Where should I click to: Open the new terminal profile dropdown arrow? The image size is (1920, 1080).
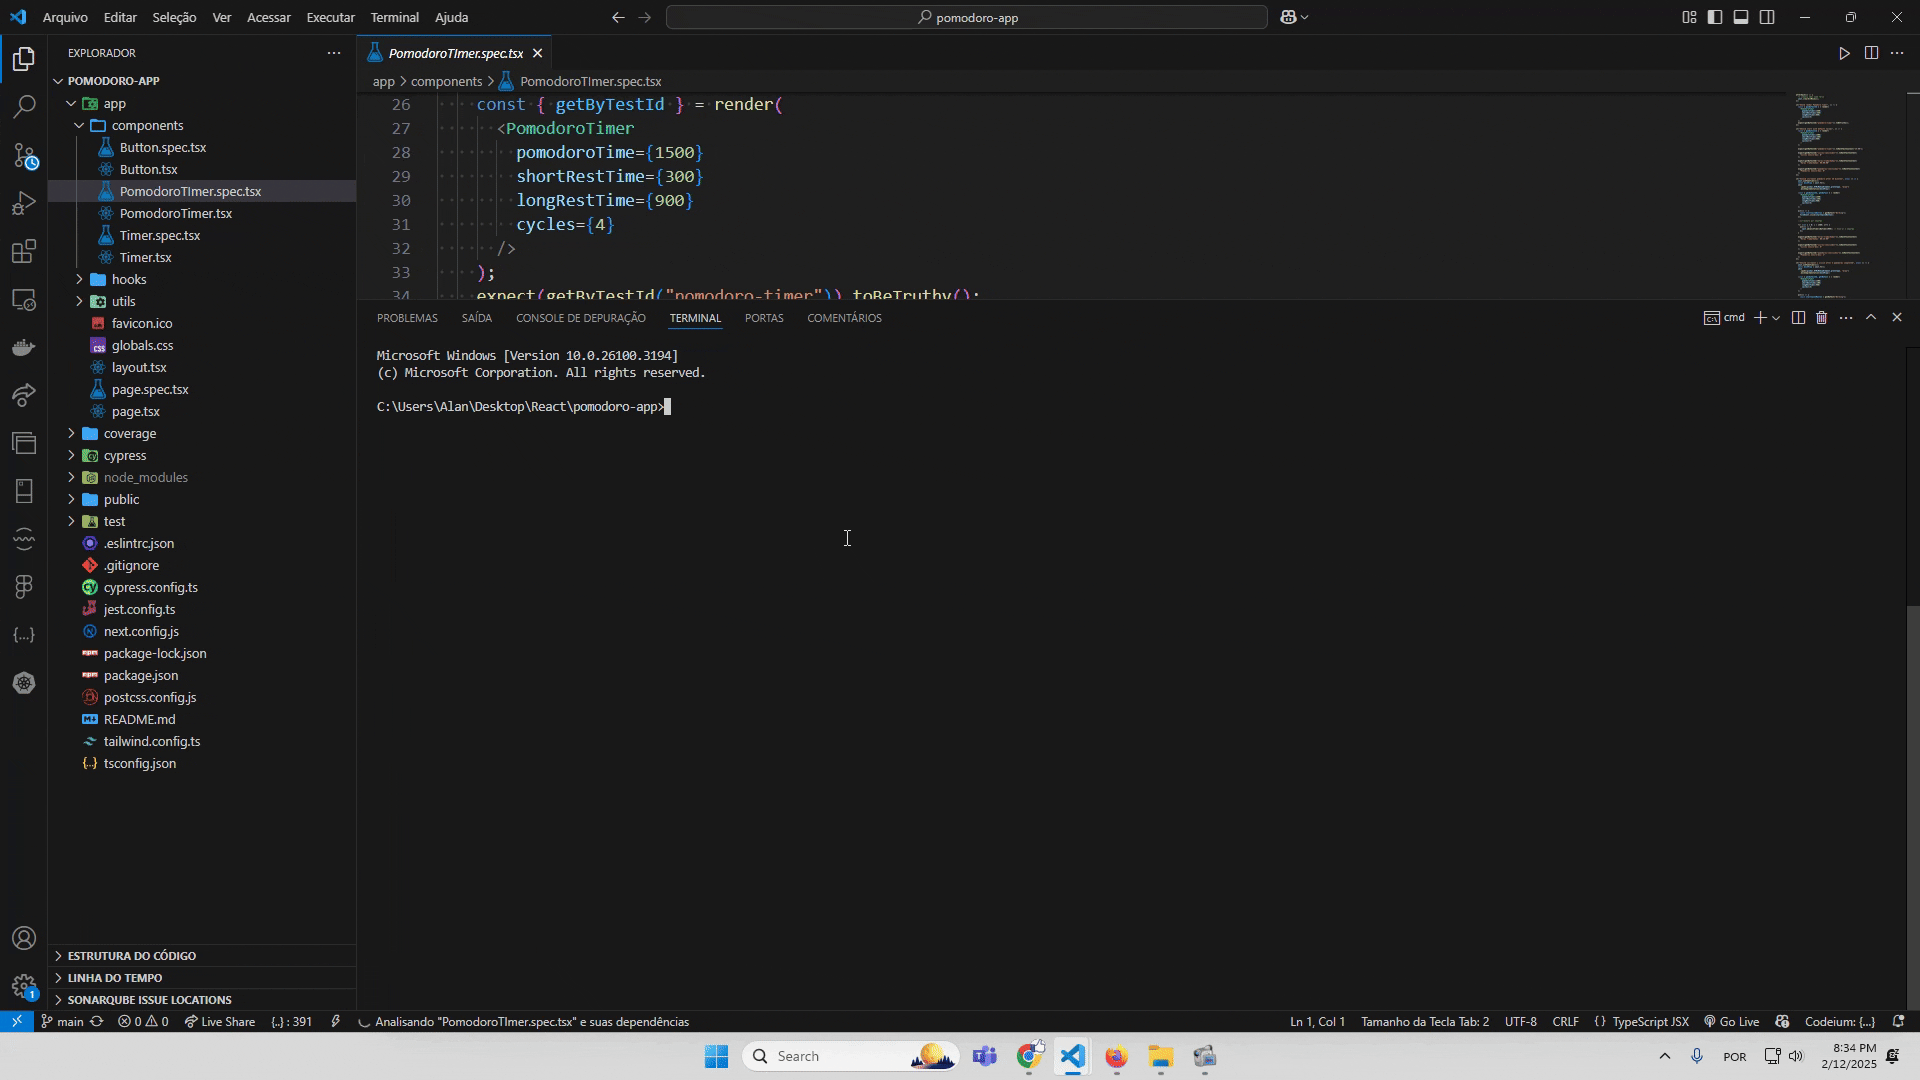1776,318
